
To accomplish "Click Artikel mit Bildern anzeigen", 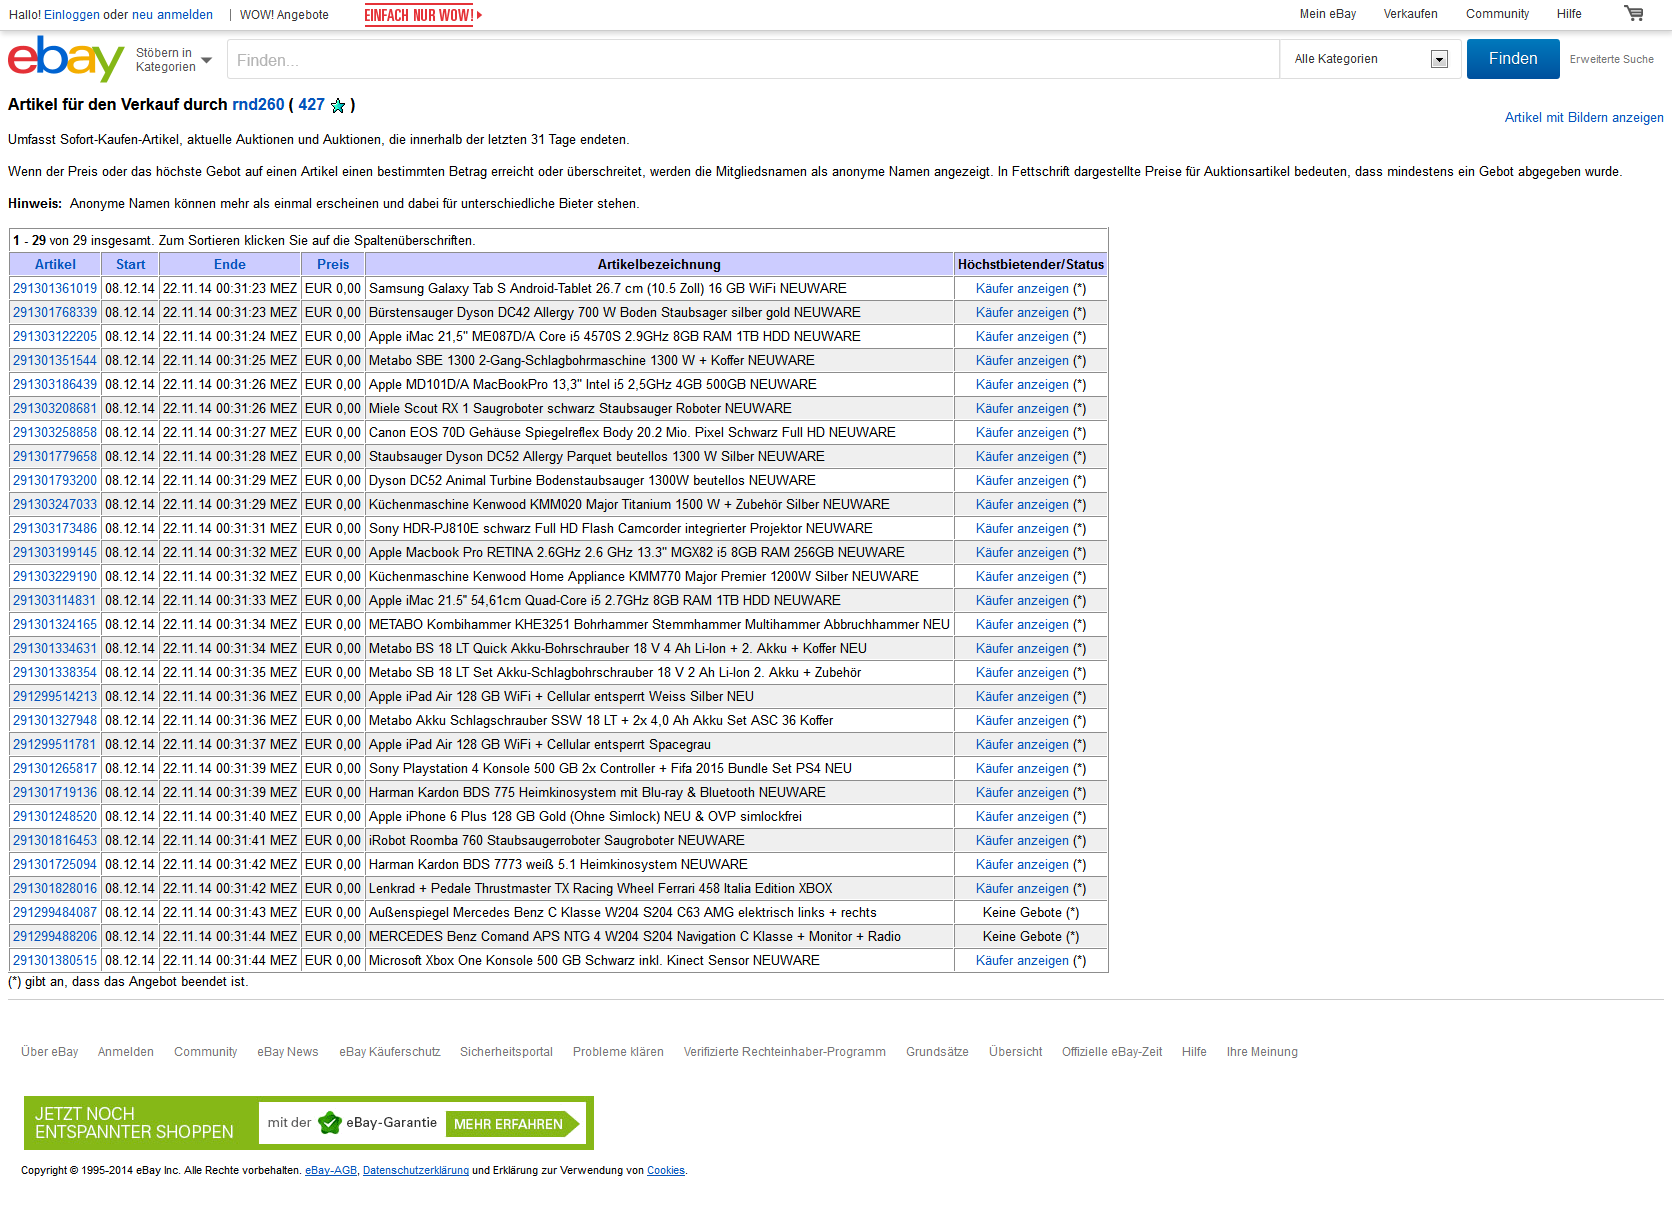I will coord(1584,118).
